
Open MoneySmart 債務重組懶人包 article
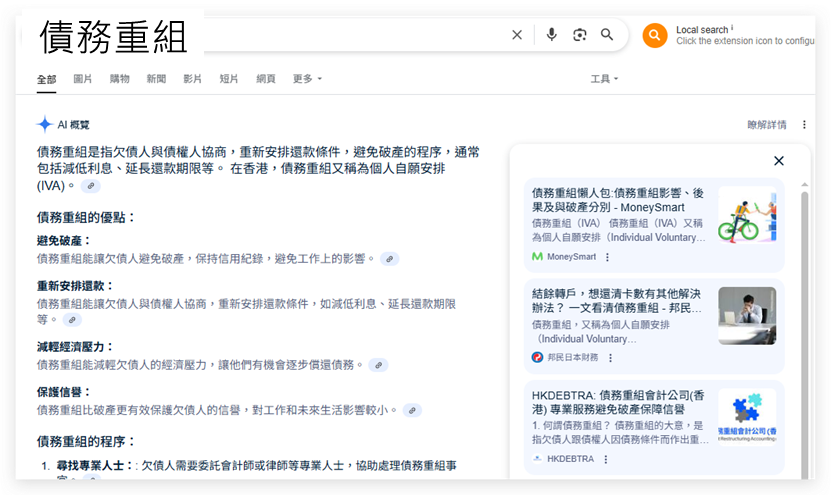pos(618,199)
